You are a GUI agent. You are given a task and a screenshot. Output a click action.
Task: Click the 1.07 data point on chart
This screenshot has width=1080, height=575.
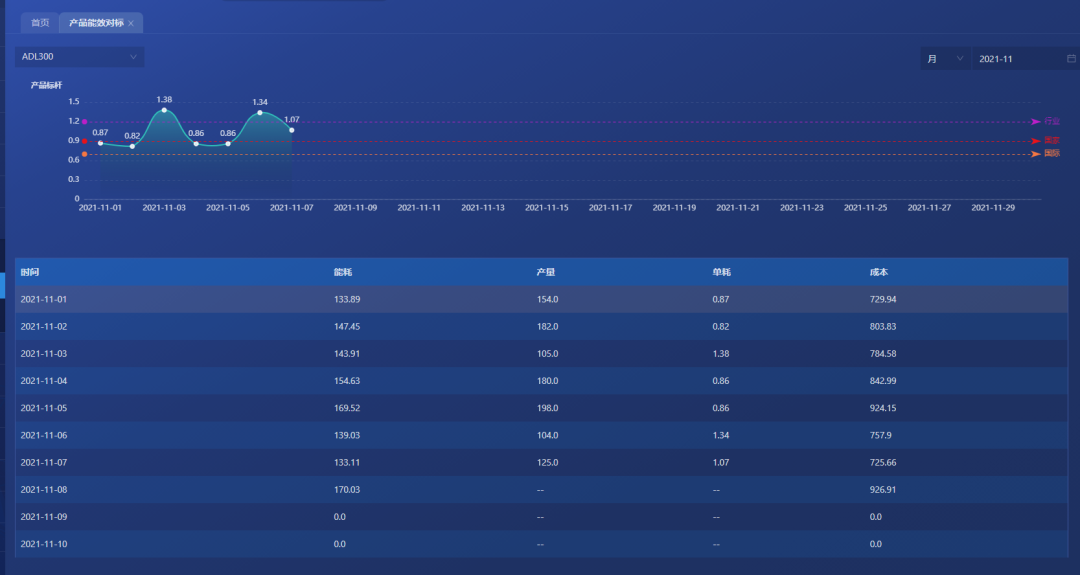pyautogui.click(x=292, y=130)
